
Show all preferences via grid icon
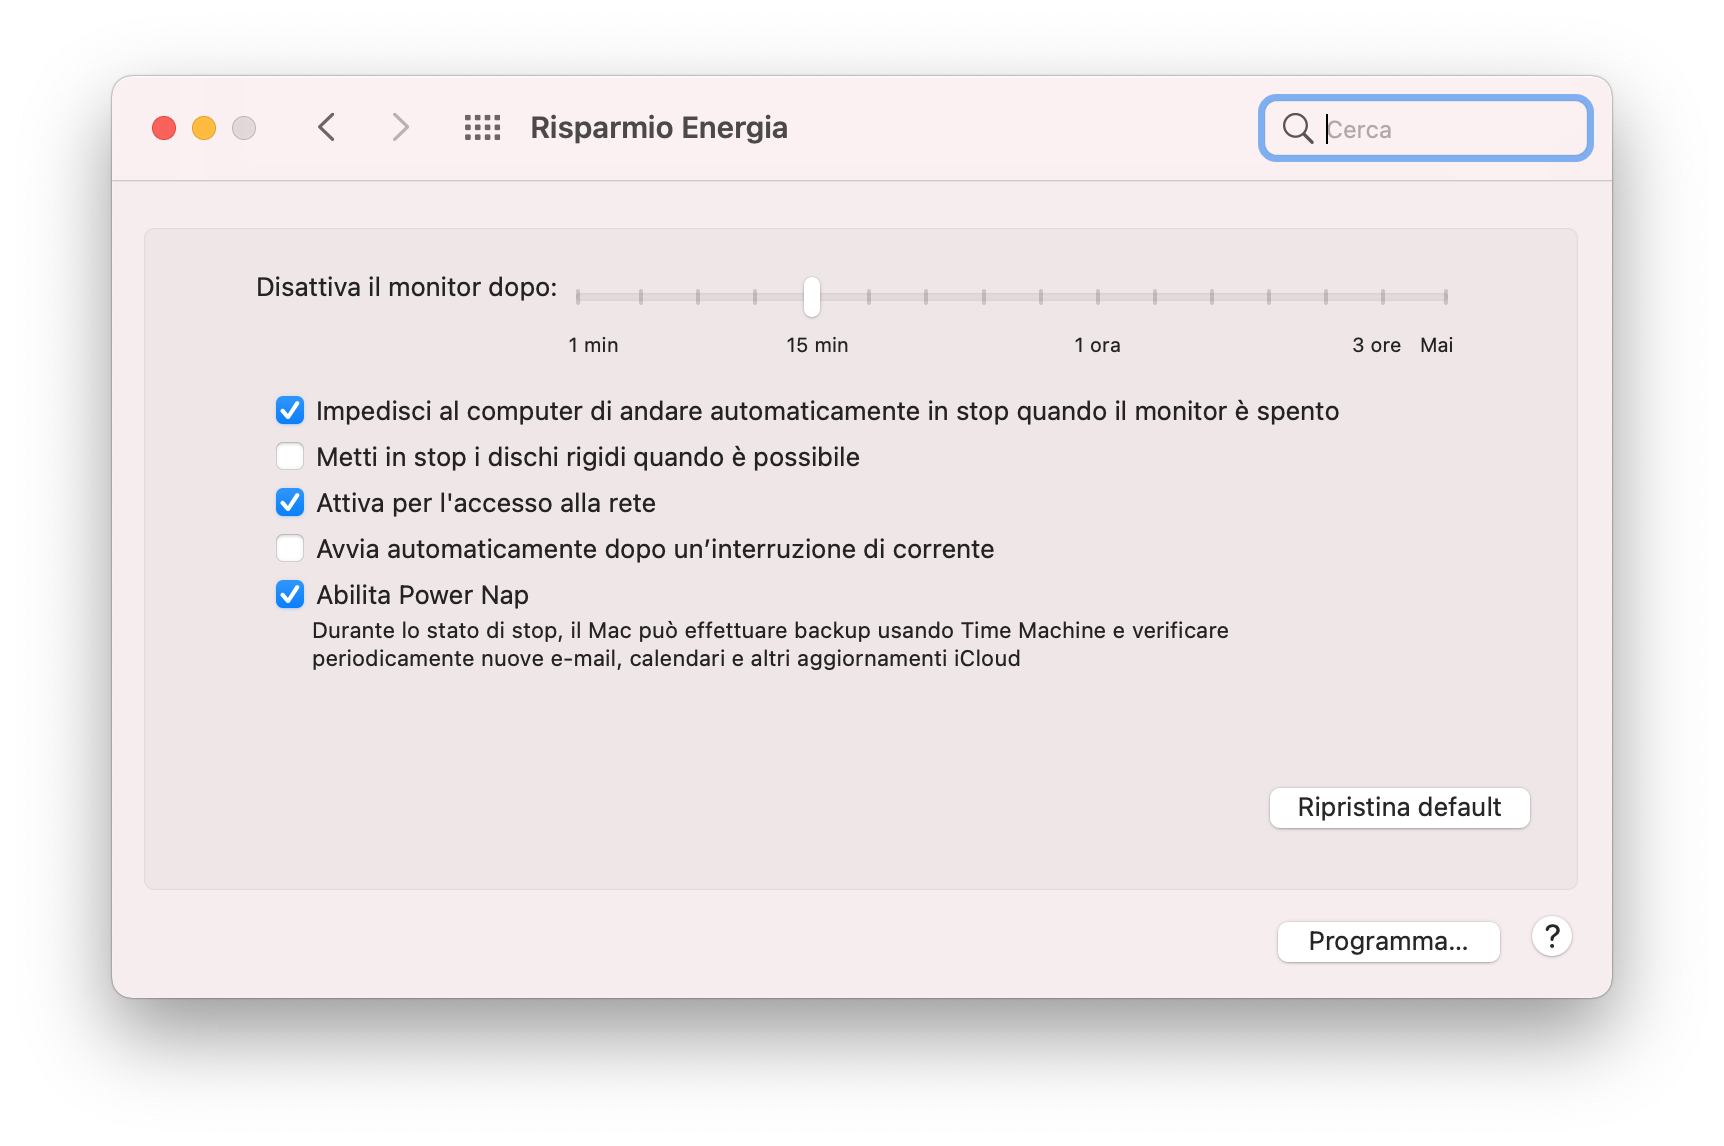(482, 128)
